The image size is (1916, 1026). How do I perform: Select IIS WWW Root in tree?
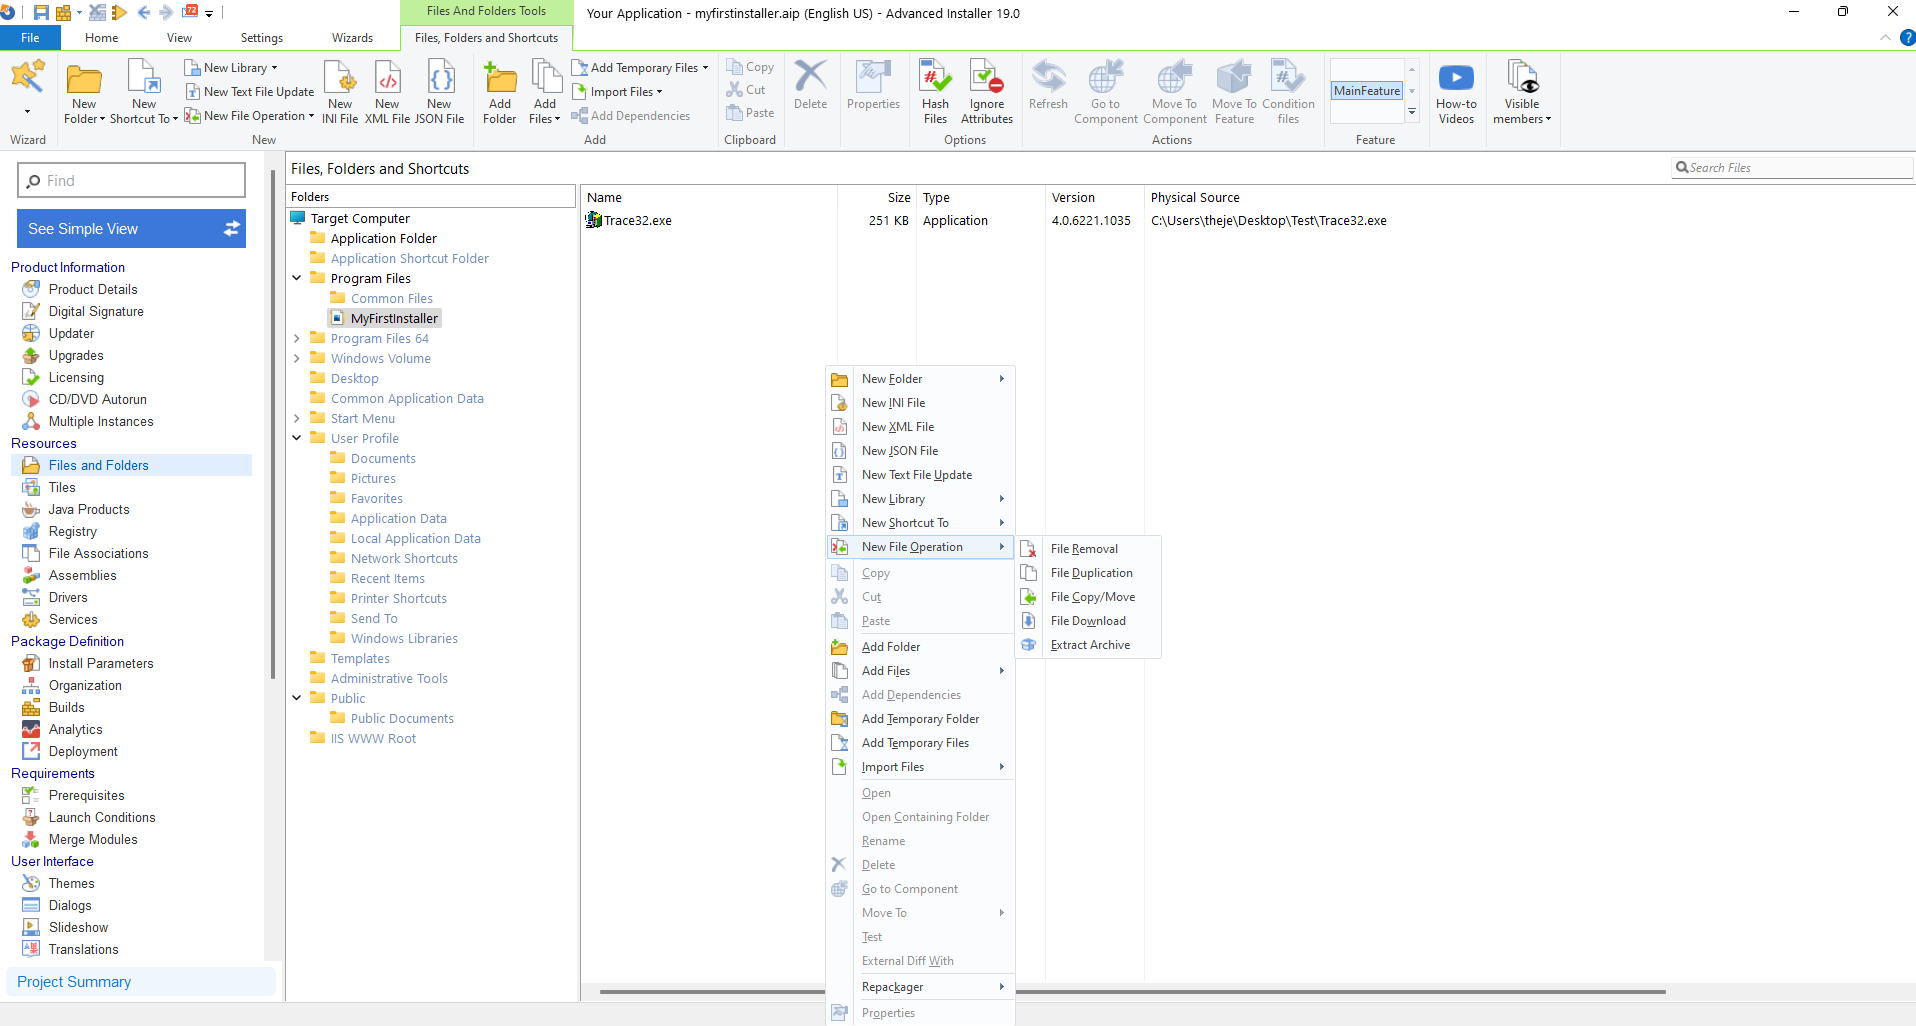[373, 738]
